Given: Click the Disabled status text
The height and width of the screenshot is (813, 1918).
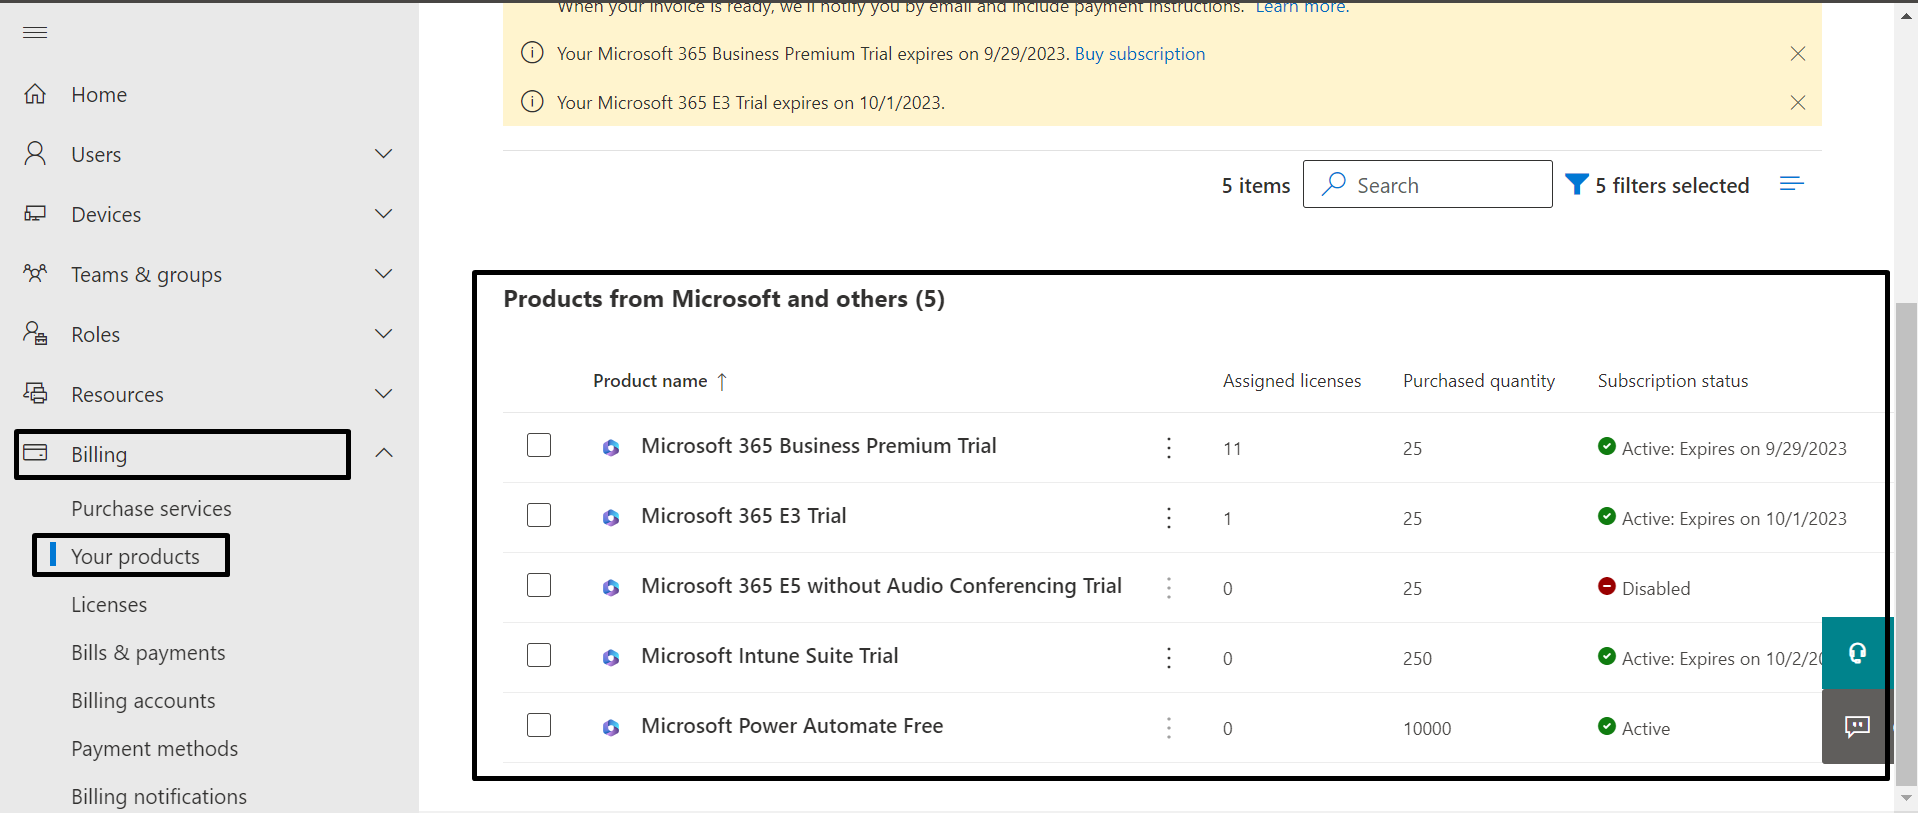Looking at the screenshot, I should click(x=1655, y=589).
